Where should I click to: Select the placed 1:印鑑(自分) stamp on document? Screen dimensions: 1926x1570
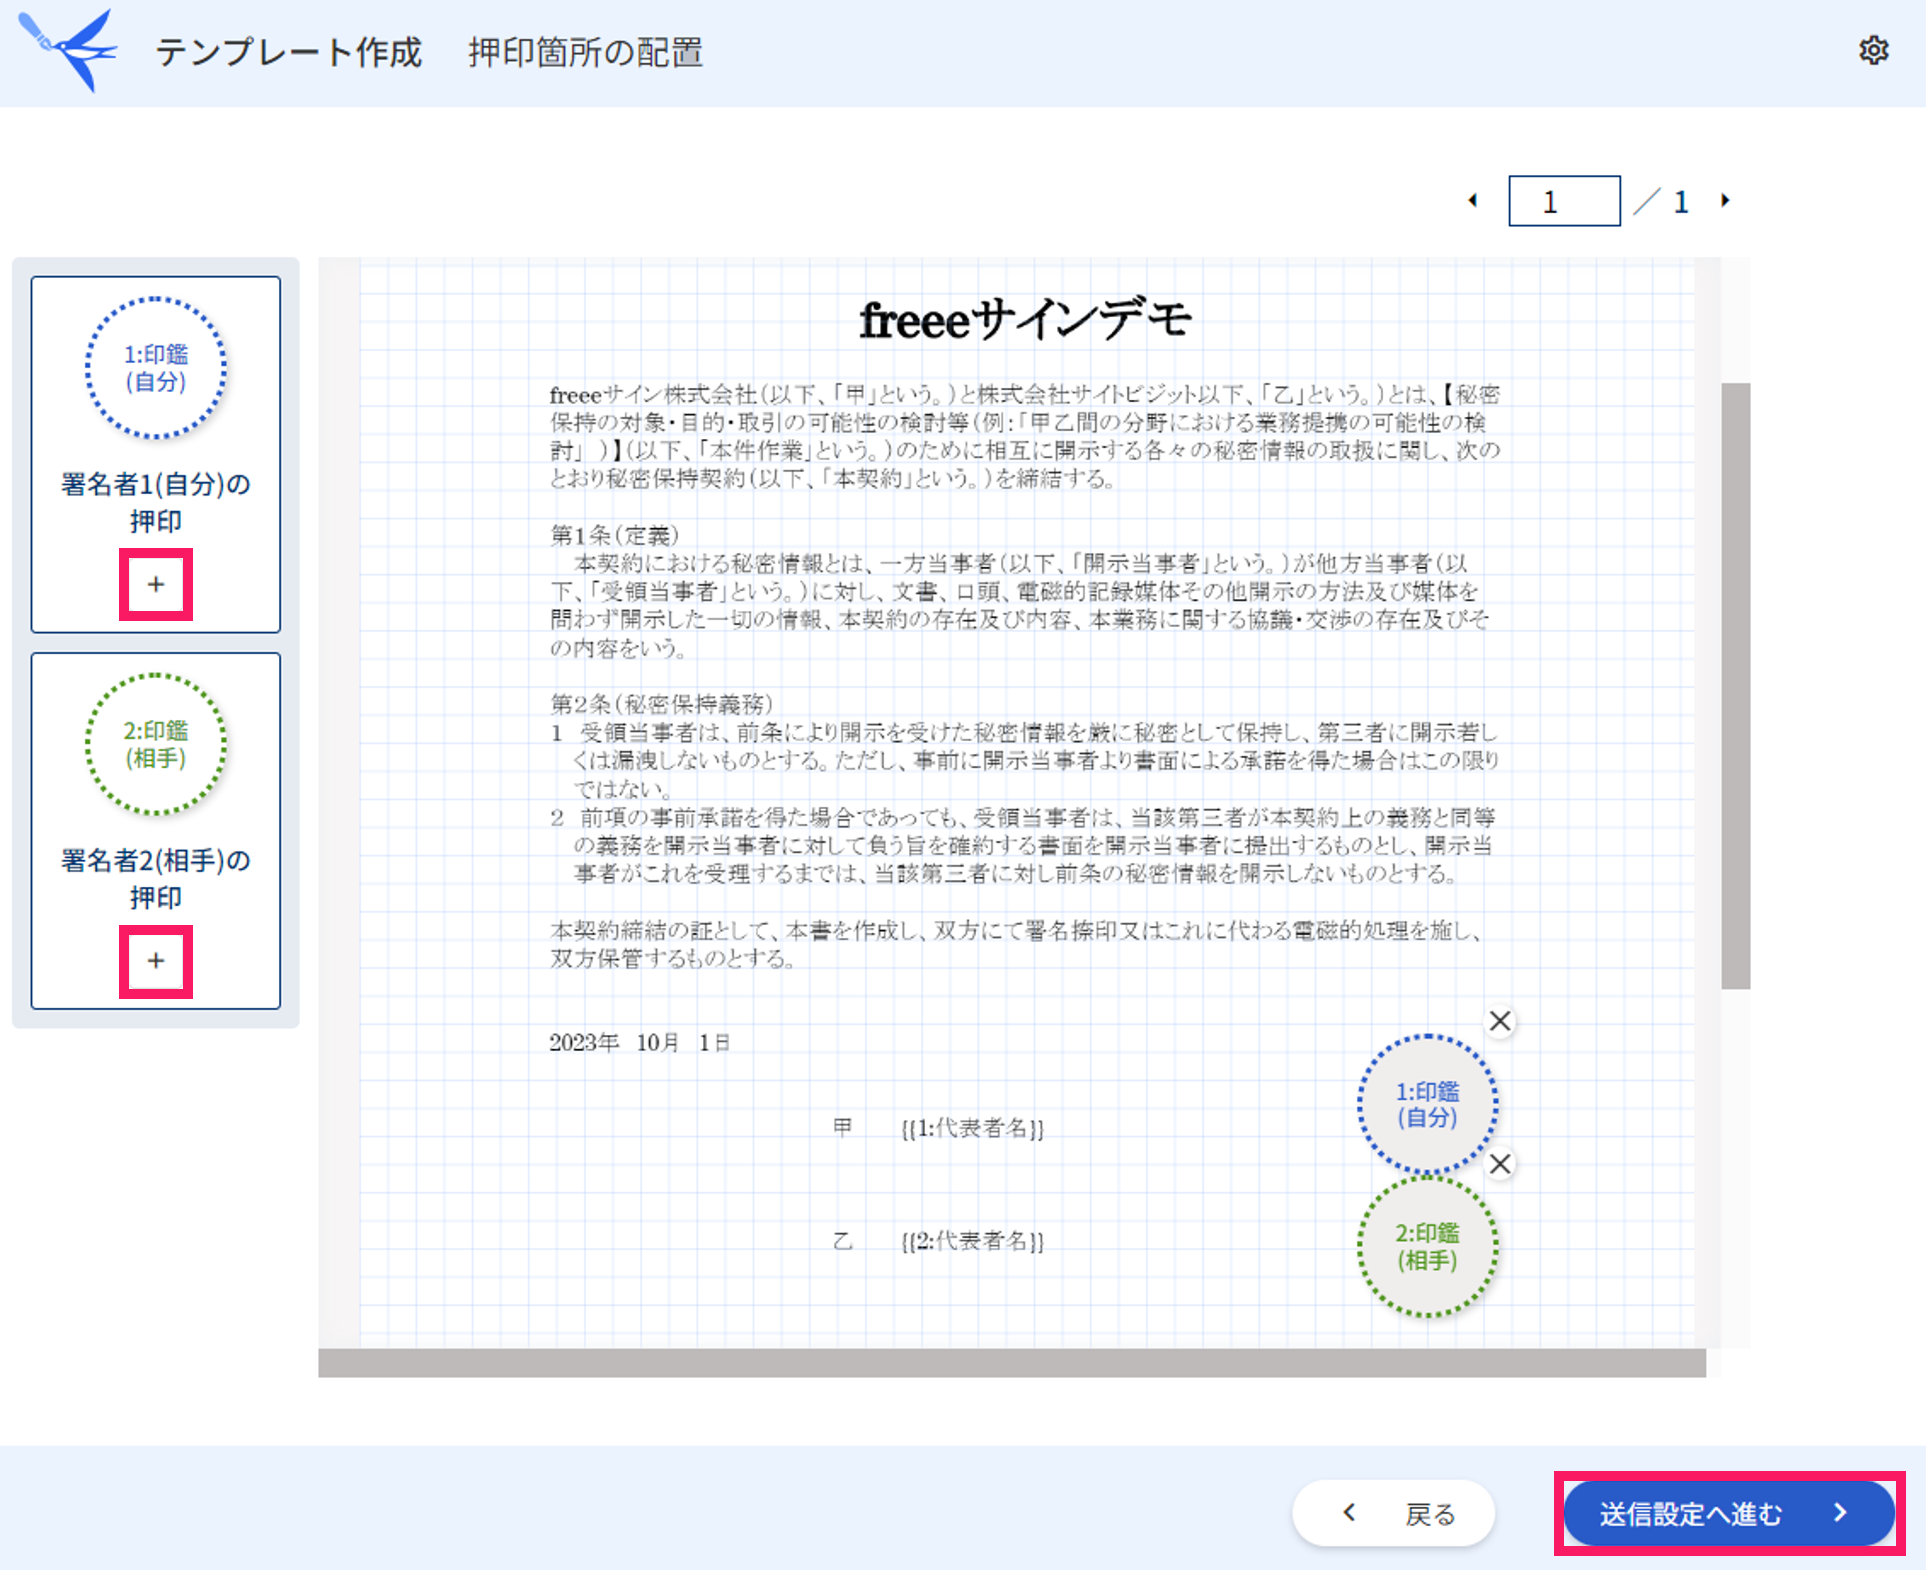tap(1427, 1104)
